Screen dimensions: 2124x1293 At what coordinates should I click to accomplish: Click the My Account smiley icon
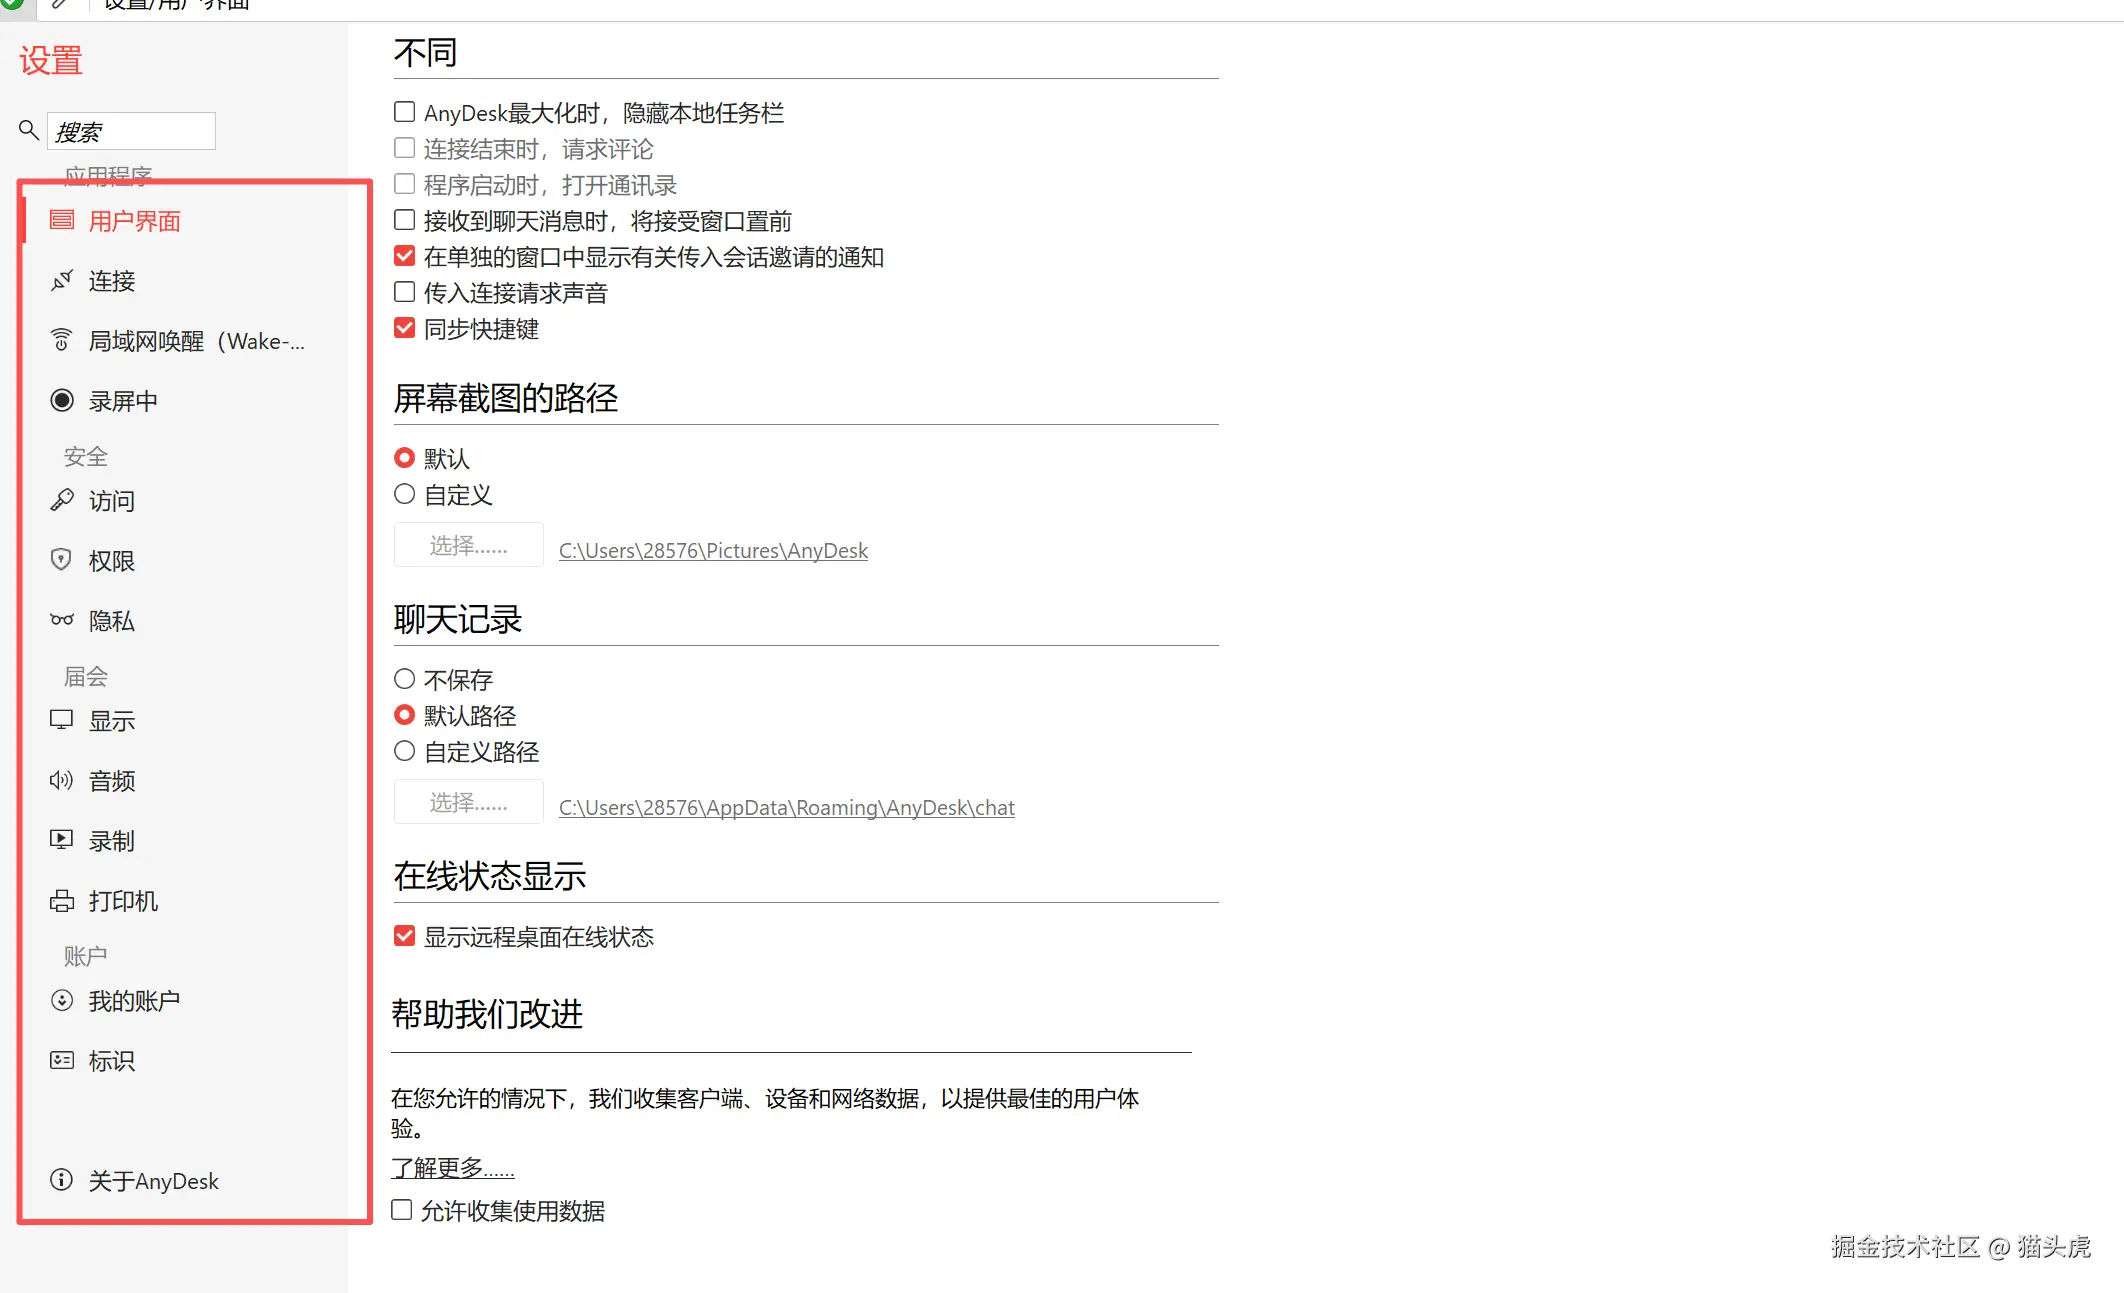62,1000
